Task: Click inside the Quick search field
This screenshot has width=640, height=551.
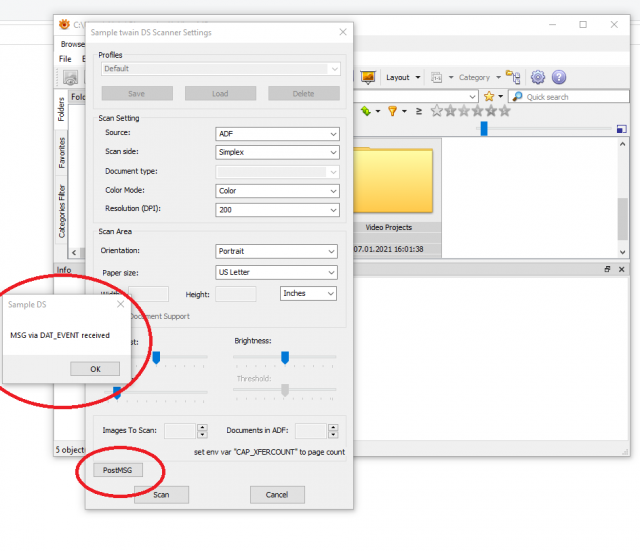Action: click(x=569, y=97)
